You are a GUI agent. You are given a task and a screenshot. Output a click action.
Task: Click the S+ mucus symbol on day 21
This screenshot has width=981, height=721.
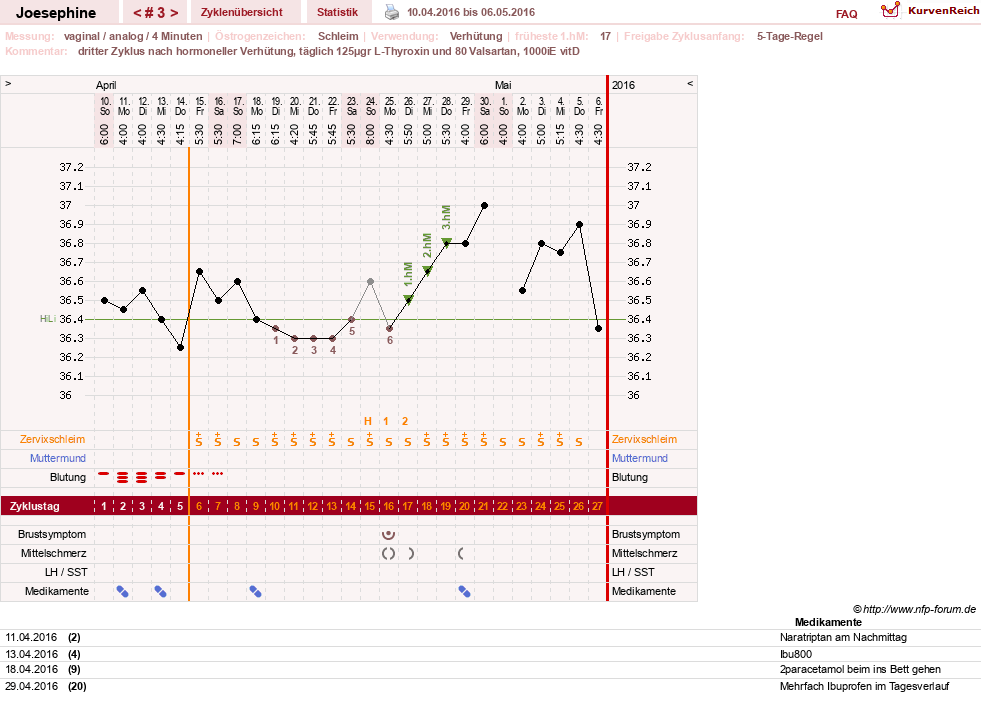tap(484, 439)
